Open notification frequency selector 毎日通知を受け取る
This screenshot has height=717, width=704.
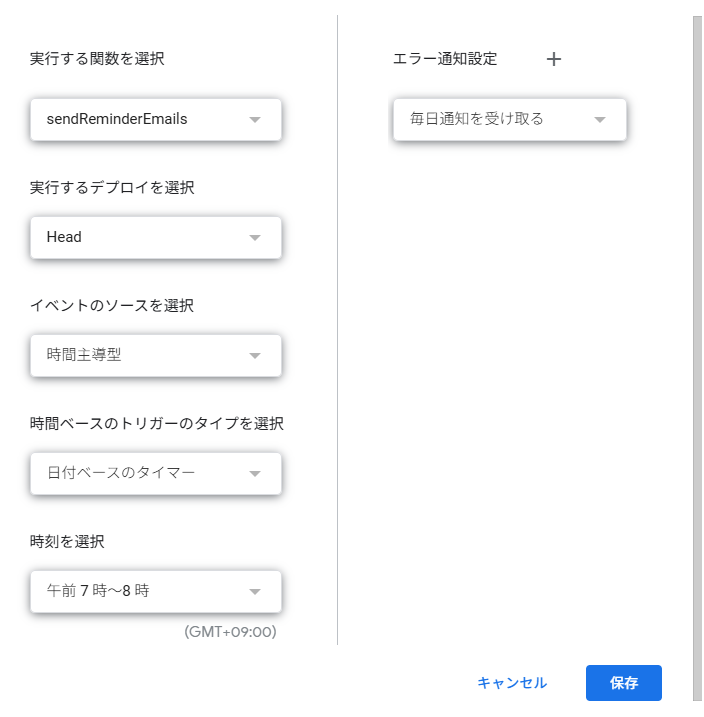(510, 120)
